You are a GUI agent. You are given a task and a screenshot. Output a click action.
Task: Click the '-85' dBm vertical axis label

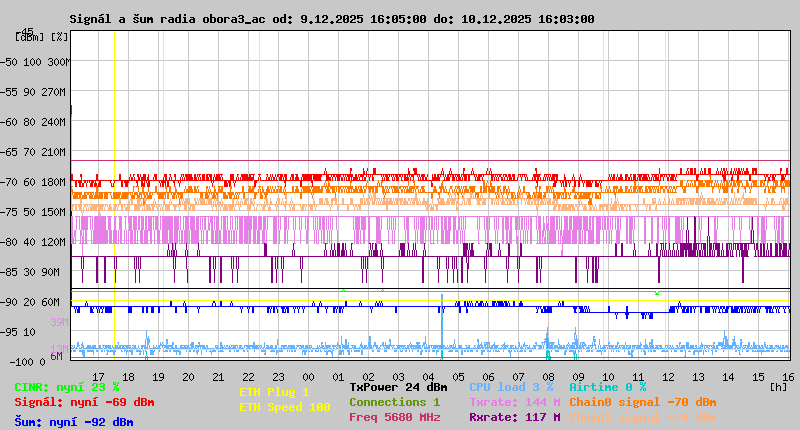(x=9, y=272)
